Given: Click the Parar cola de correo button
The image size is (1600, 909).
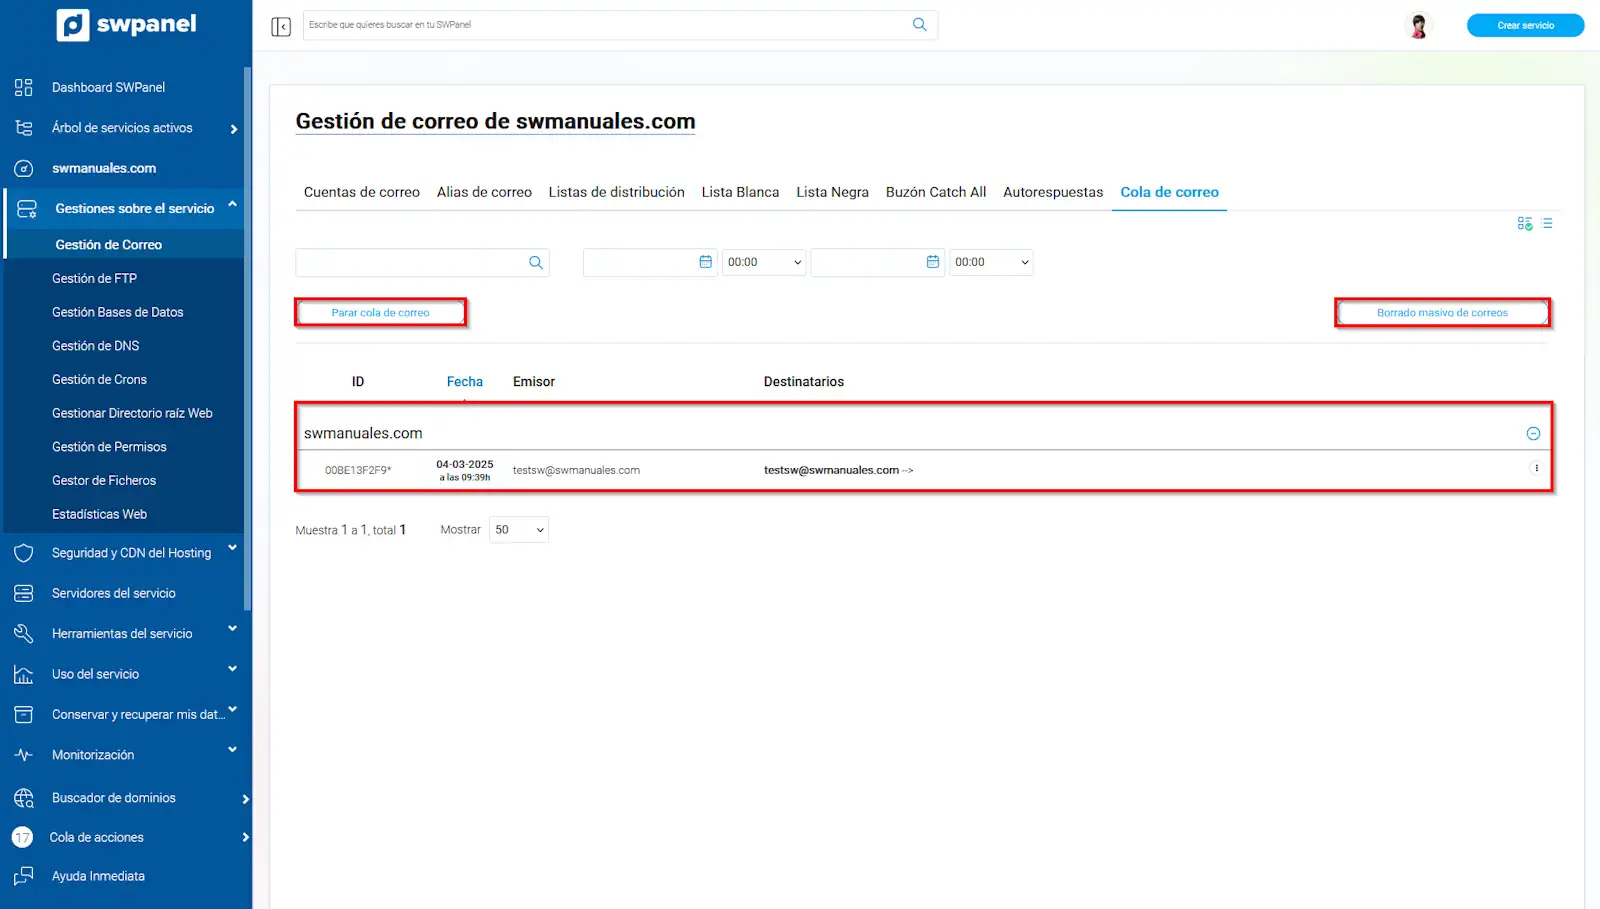Looking at the screenshot, I should pos(380,313).
